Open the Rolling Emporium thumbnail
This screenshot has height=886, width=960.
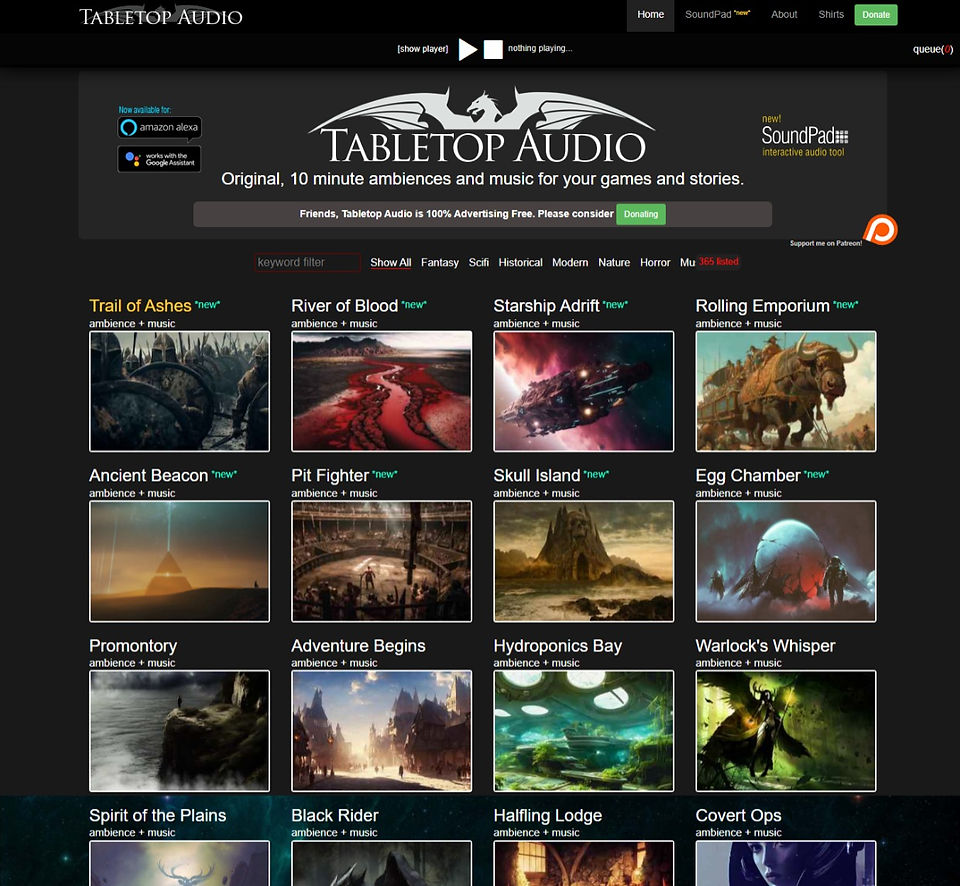tap(786, 391)
